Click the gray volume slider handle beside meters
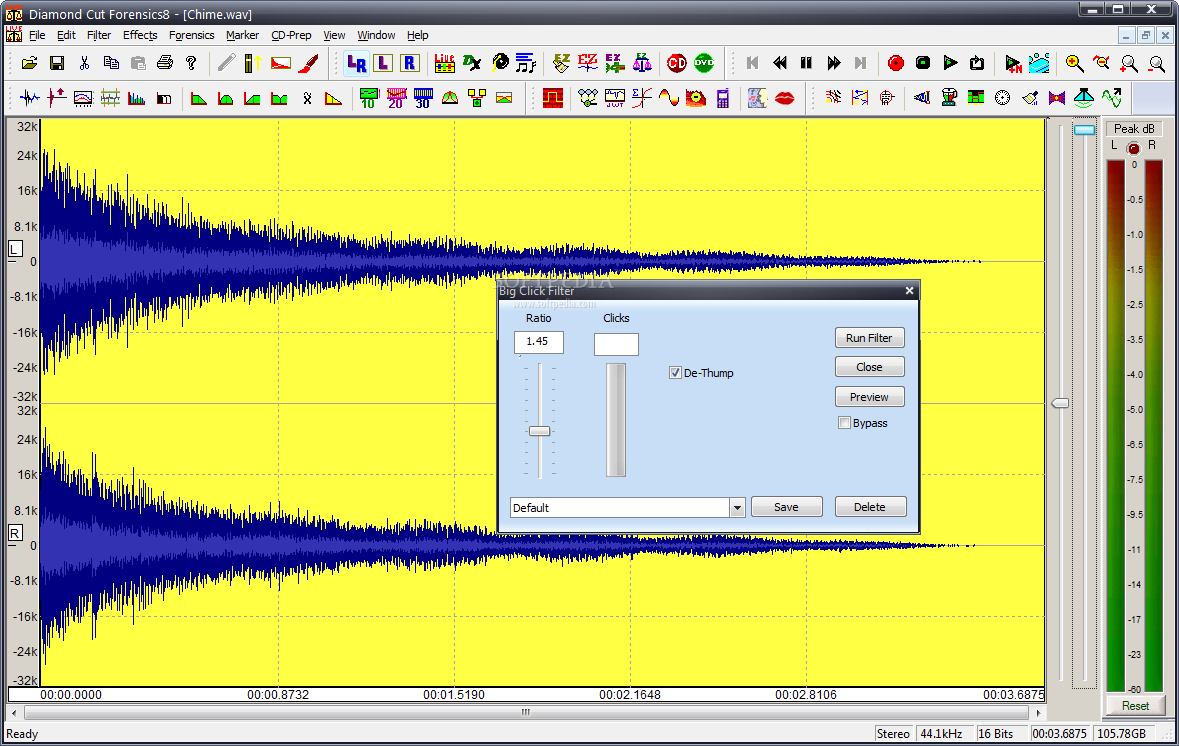Image resolution: width=1179 pixels, height=746 pixels. click(1059, 404)
